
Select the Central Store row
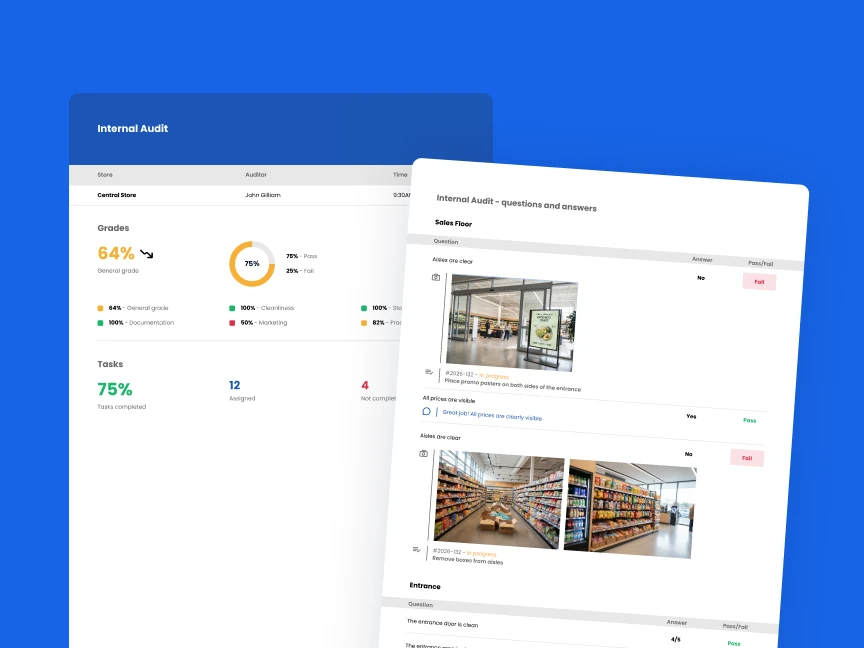117,195
